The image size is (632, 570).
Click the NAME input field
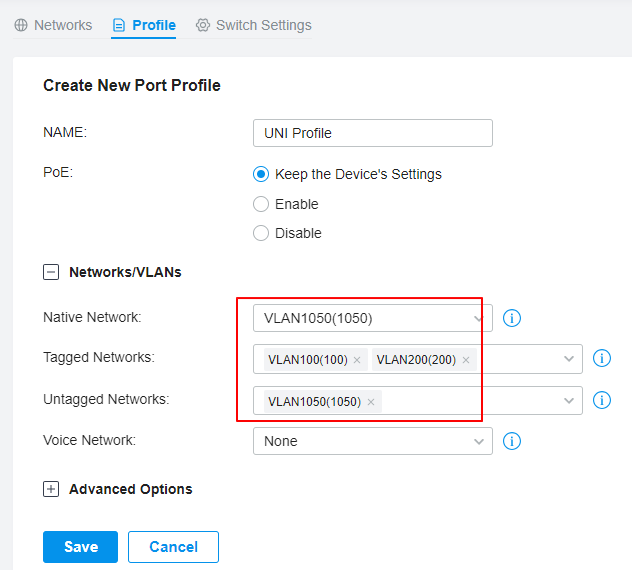coord(372,133)
